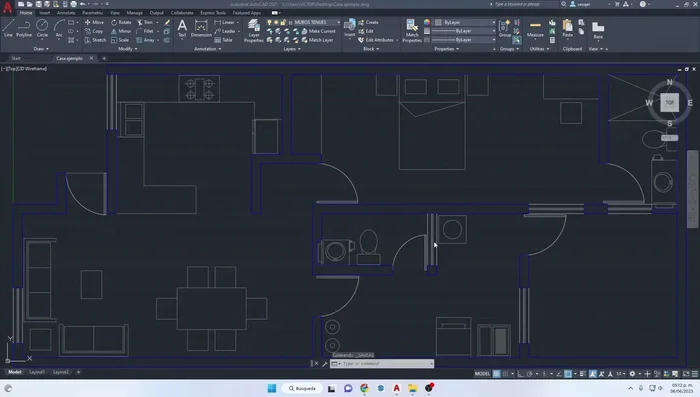700x397 pixels.
Task: Expand the Properties panel
Action: [x=446, y=49]
